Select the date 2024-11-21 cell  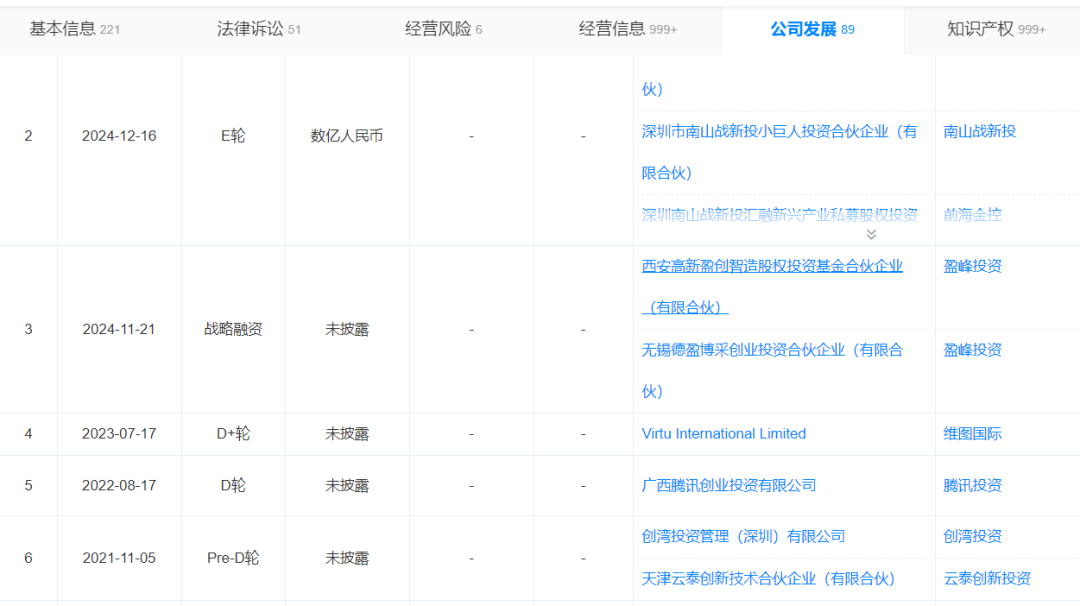119,330
